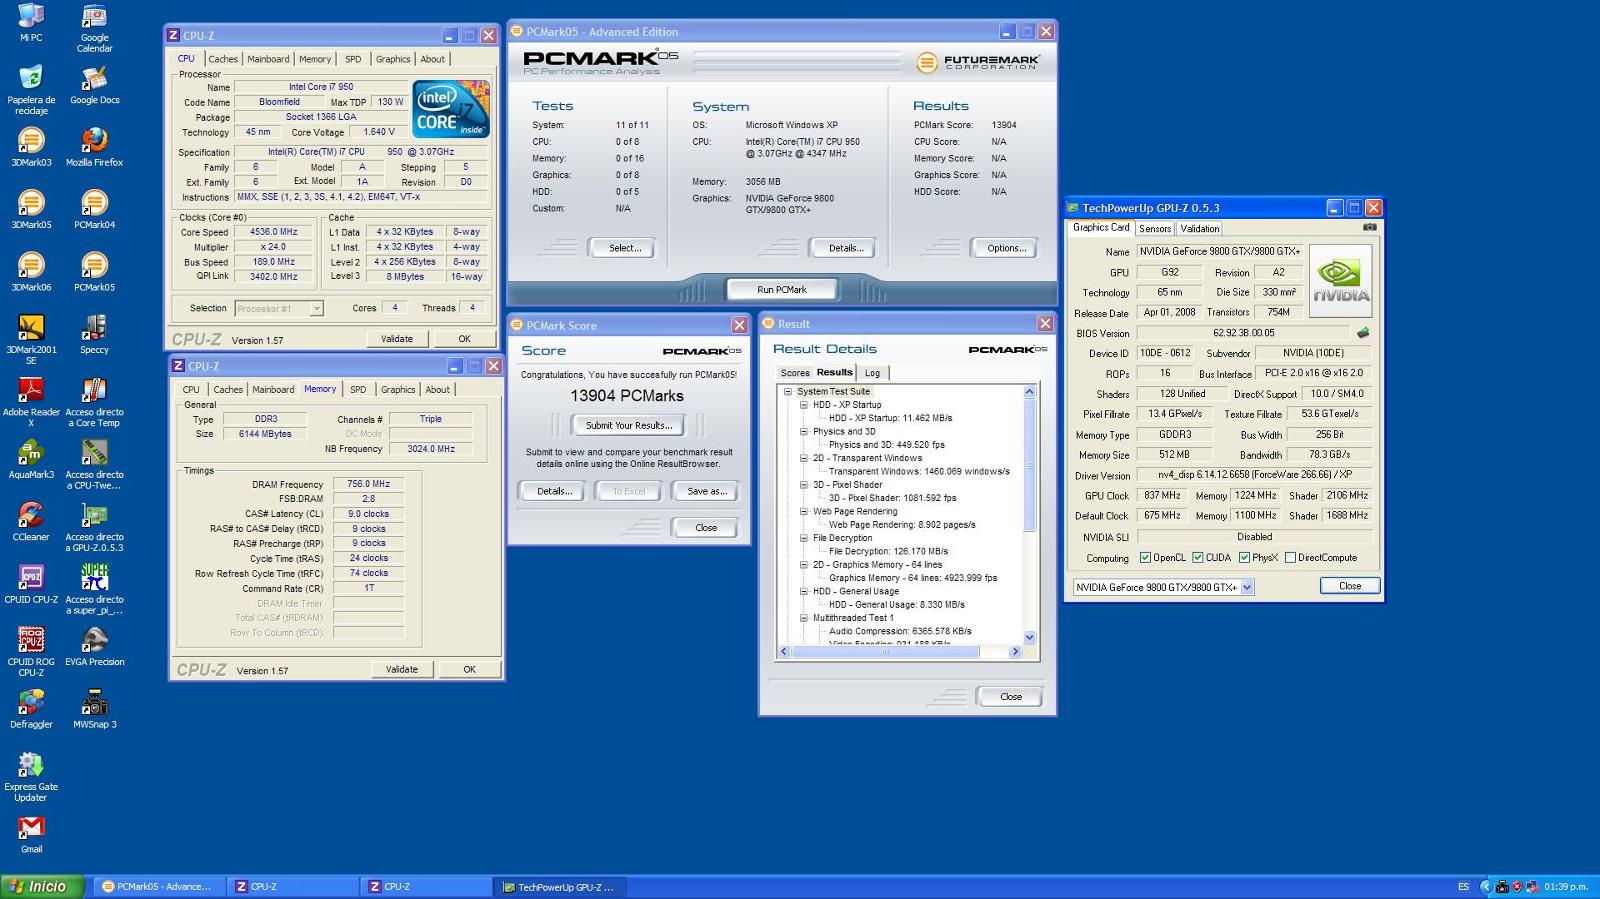Launch PCMark05 desktop shortcut

point(94,272)
